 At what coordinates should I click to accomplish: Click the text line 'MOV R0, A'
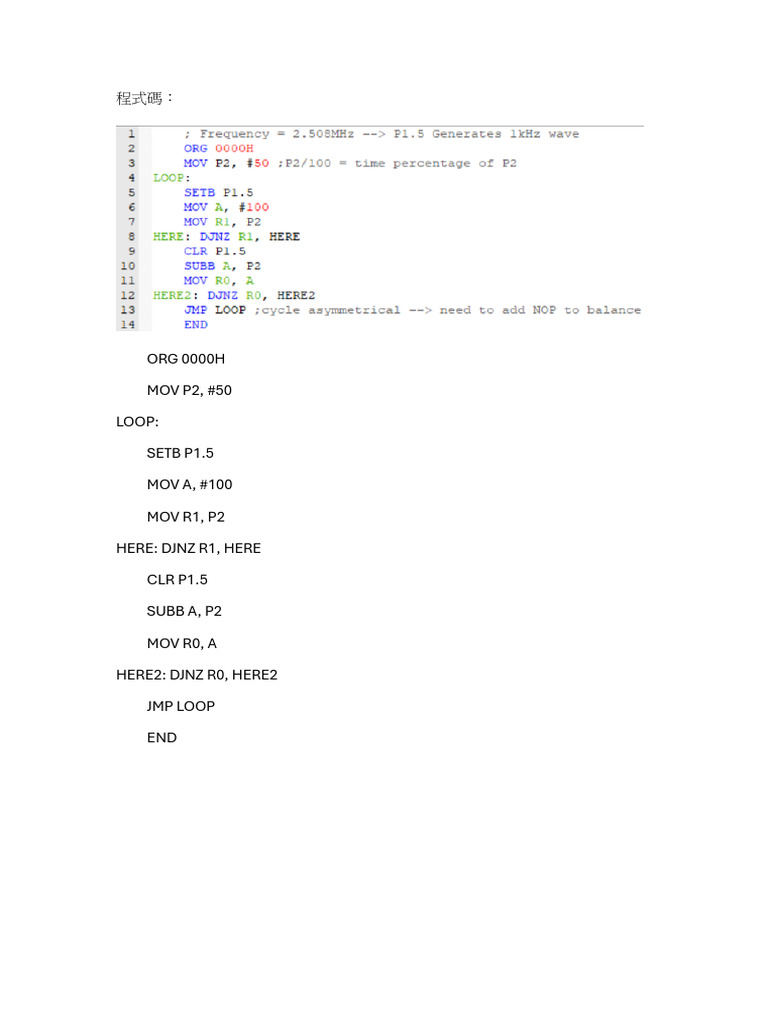[x=182, y=643]
